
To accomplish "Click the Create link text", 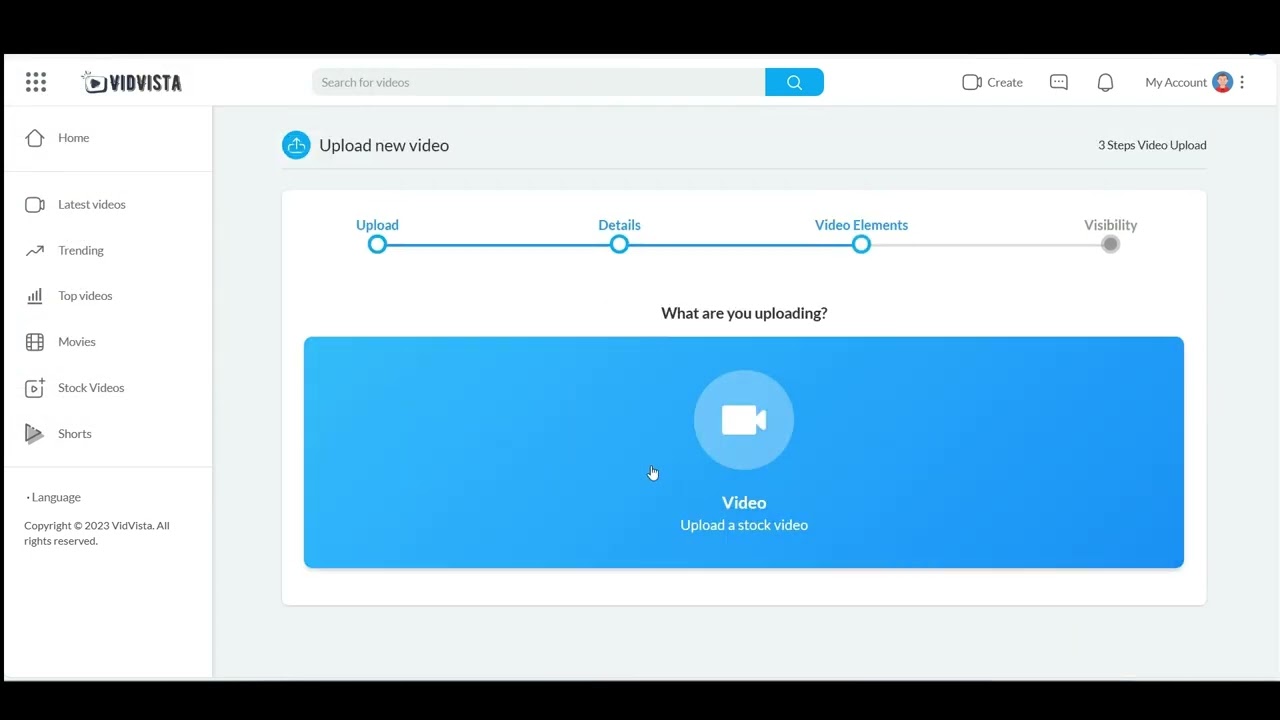I will click(x=1005, y=82).
